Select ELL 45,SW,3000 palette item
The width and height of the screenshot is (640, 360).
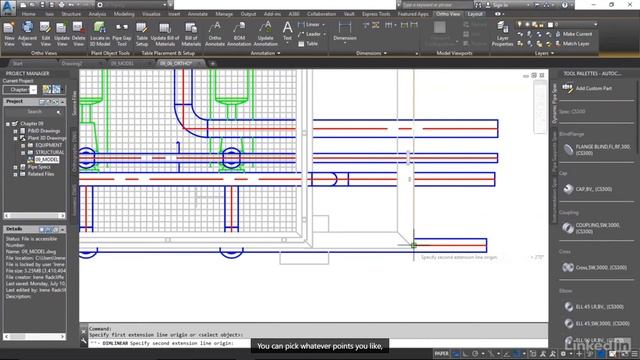(596, 323)
